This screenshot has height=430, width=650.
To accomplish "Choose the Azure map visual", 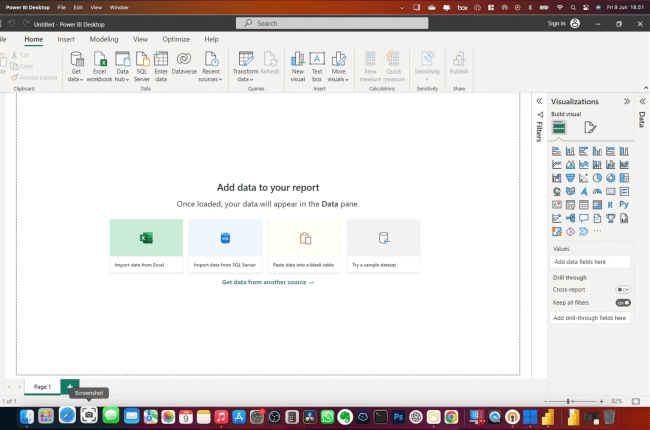I will (584, 191).
